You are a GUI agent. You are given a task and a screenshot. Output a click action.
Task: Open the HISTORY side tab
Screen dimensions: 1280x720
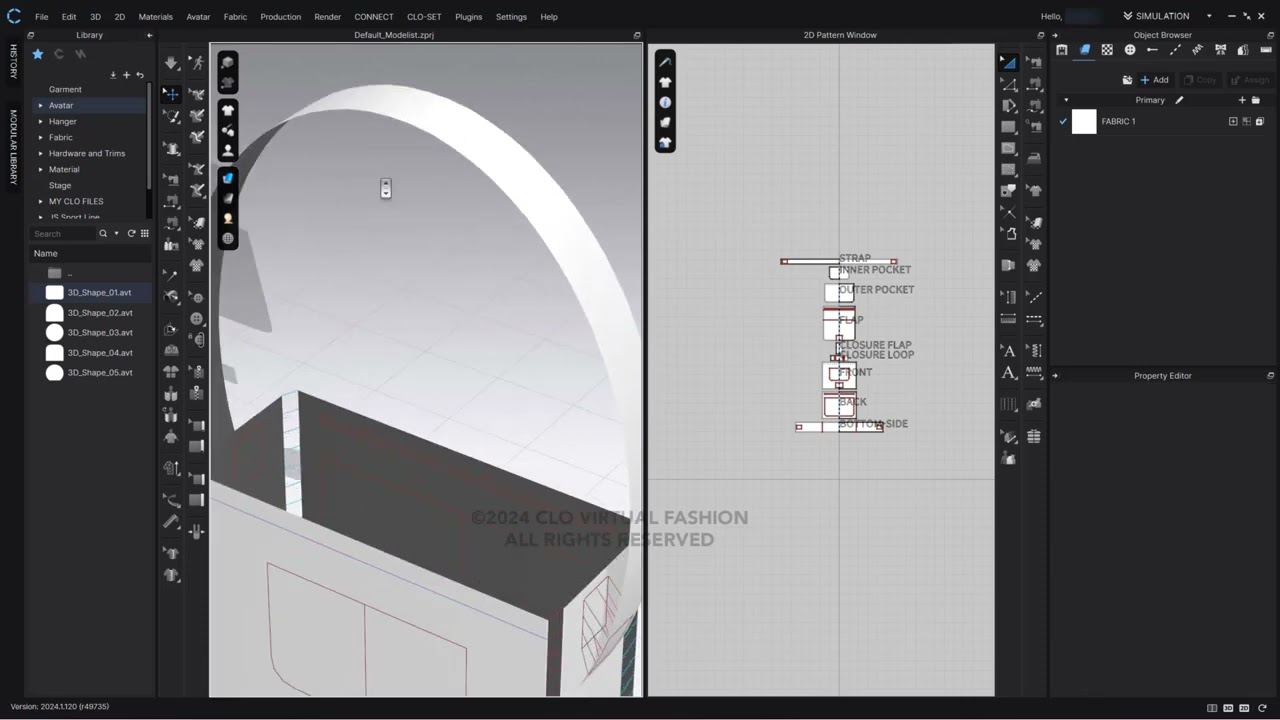(x=13, y=62)
